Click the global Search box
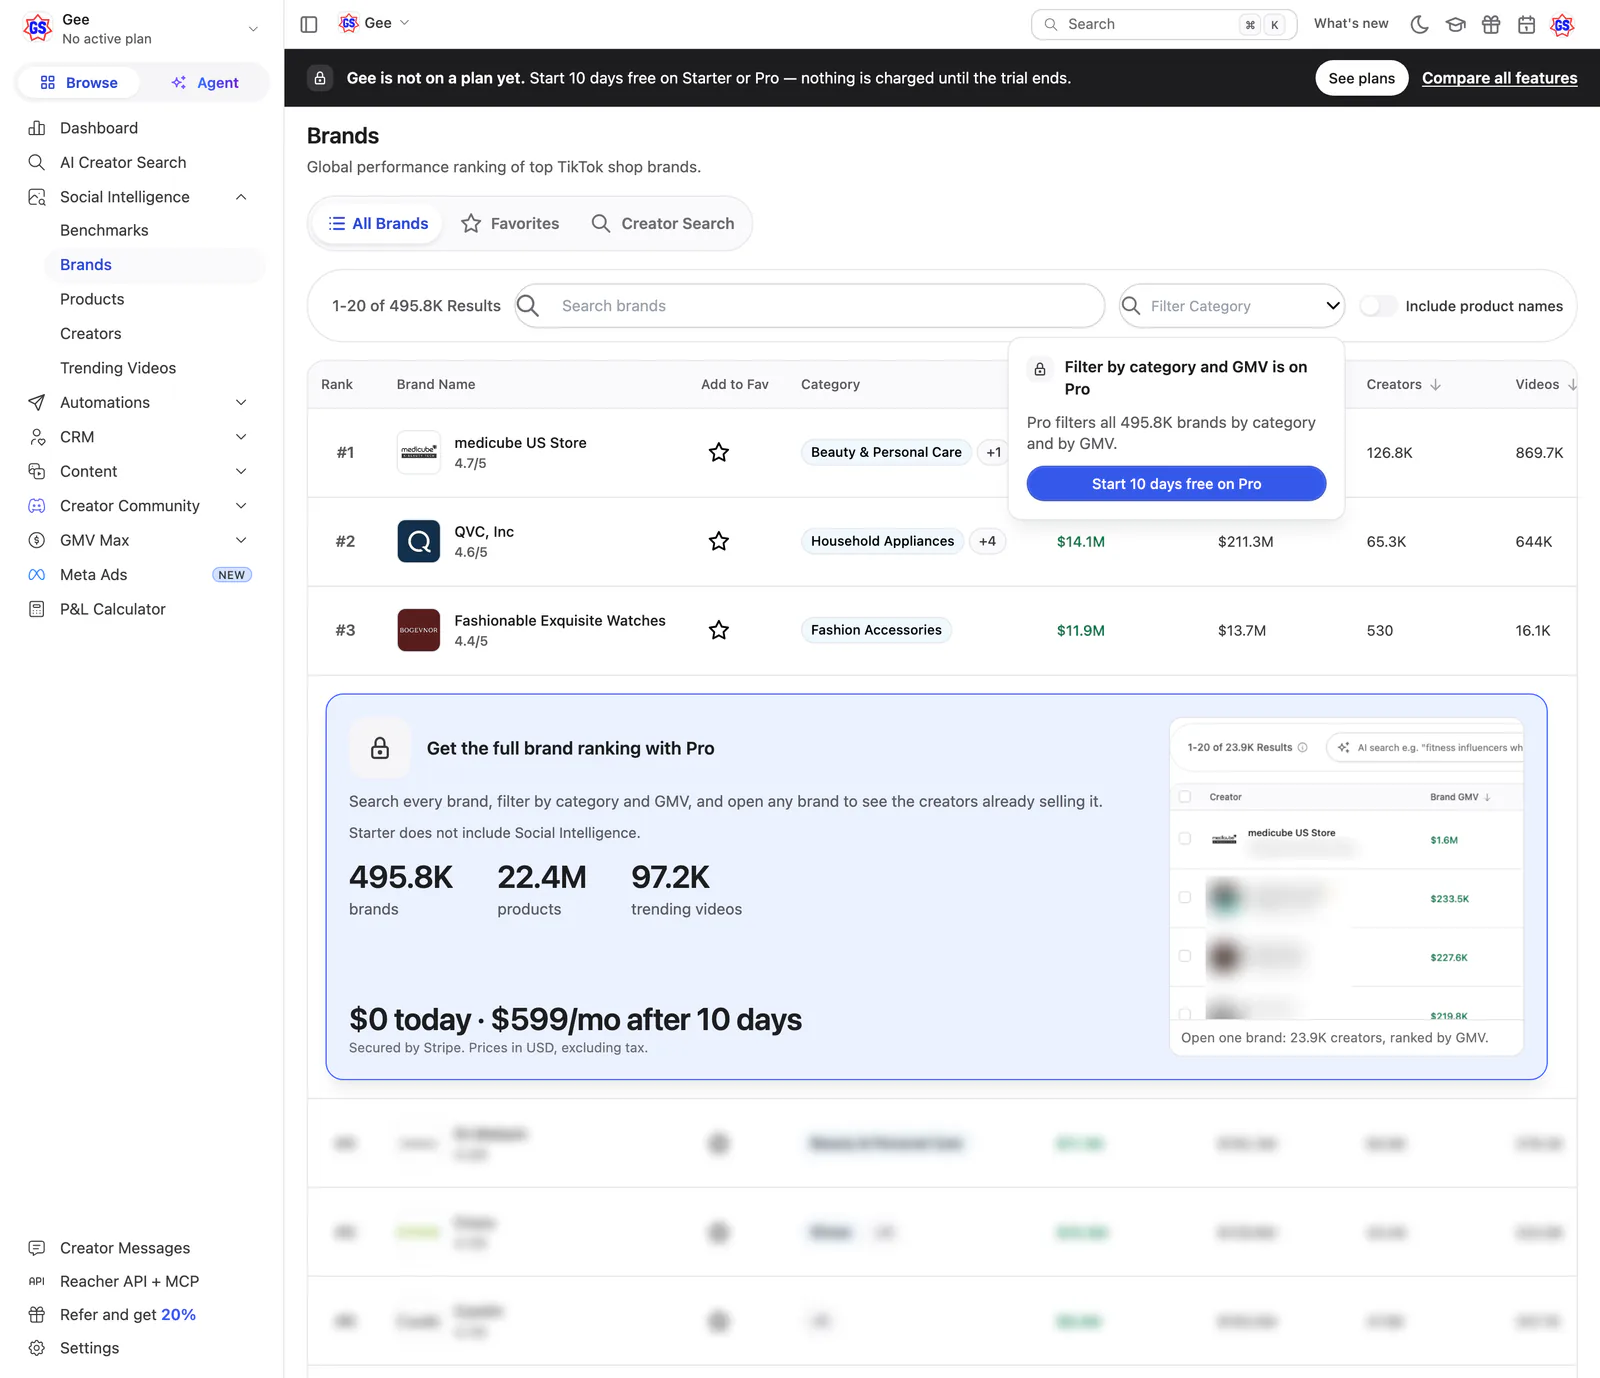 pyautogui.click(x=1164, y=24)
